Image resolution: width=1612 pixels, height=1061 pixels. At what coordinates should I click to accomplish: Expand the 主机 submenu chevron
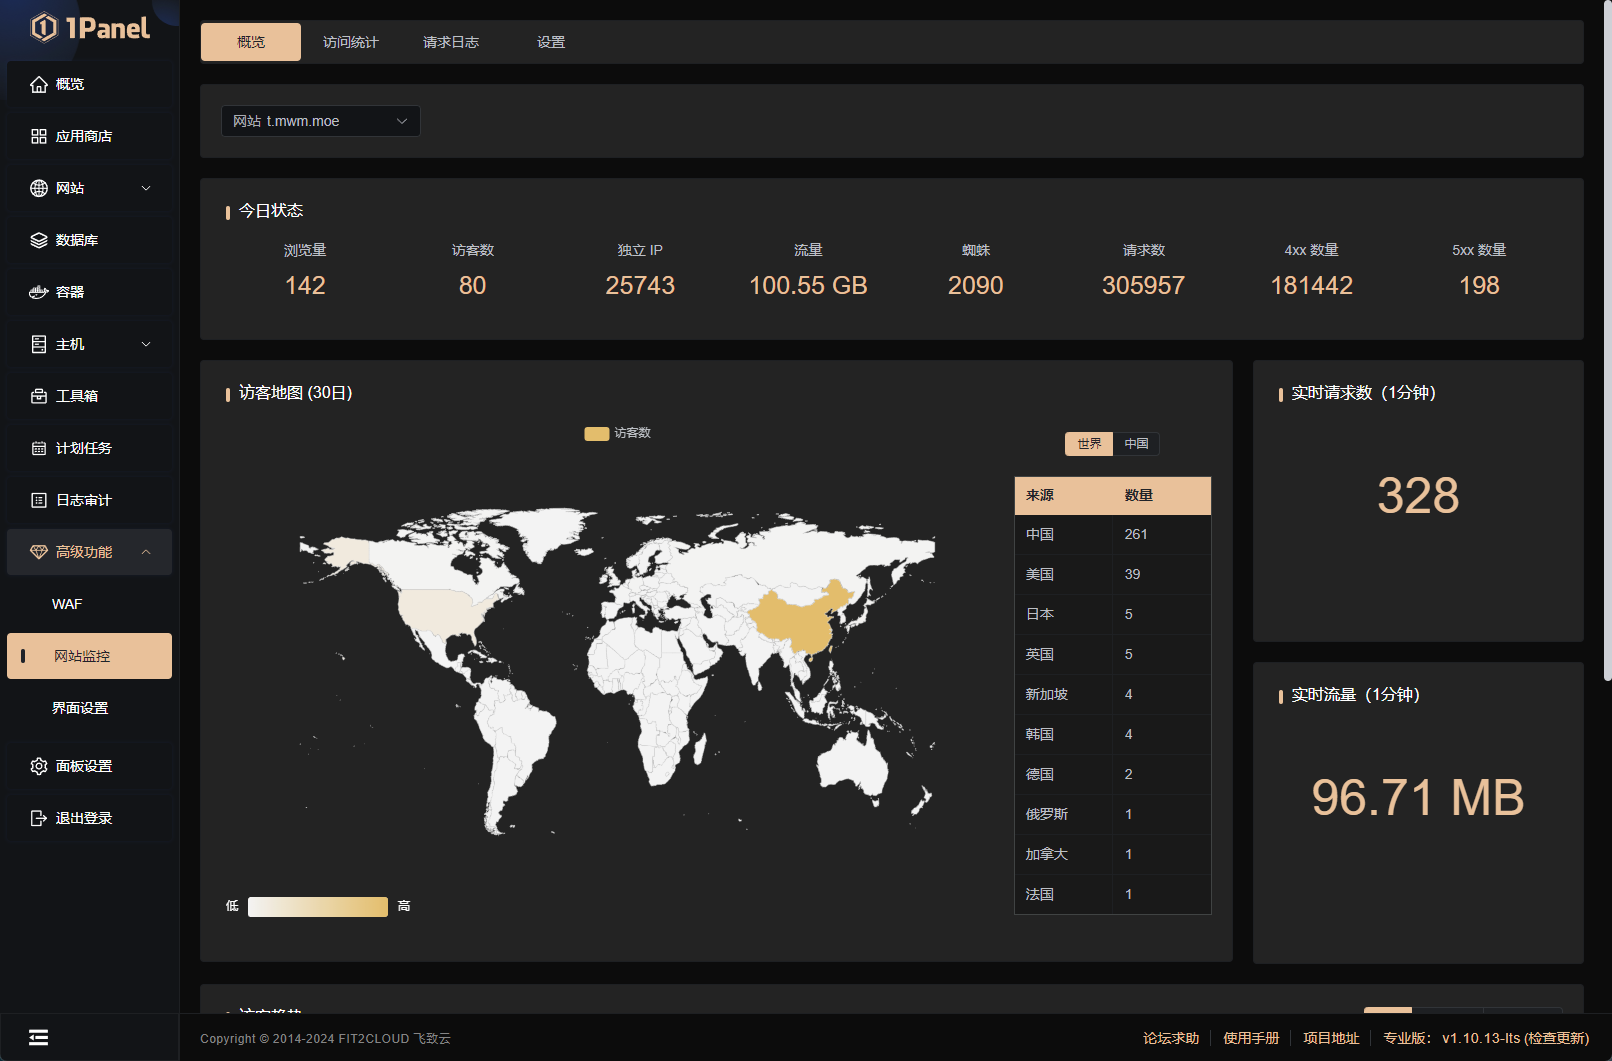146,344
